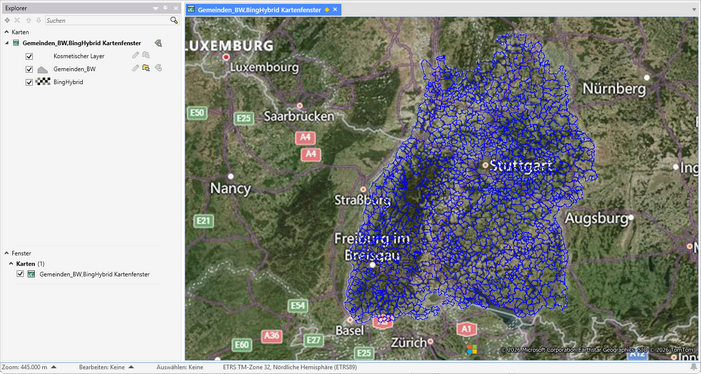Click the Microsoft logo on the map
The image size is (701, 374).
pyautogui.click(x=472, y=349)
